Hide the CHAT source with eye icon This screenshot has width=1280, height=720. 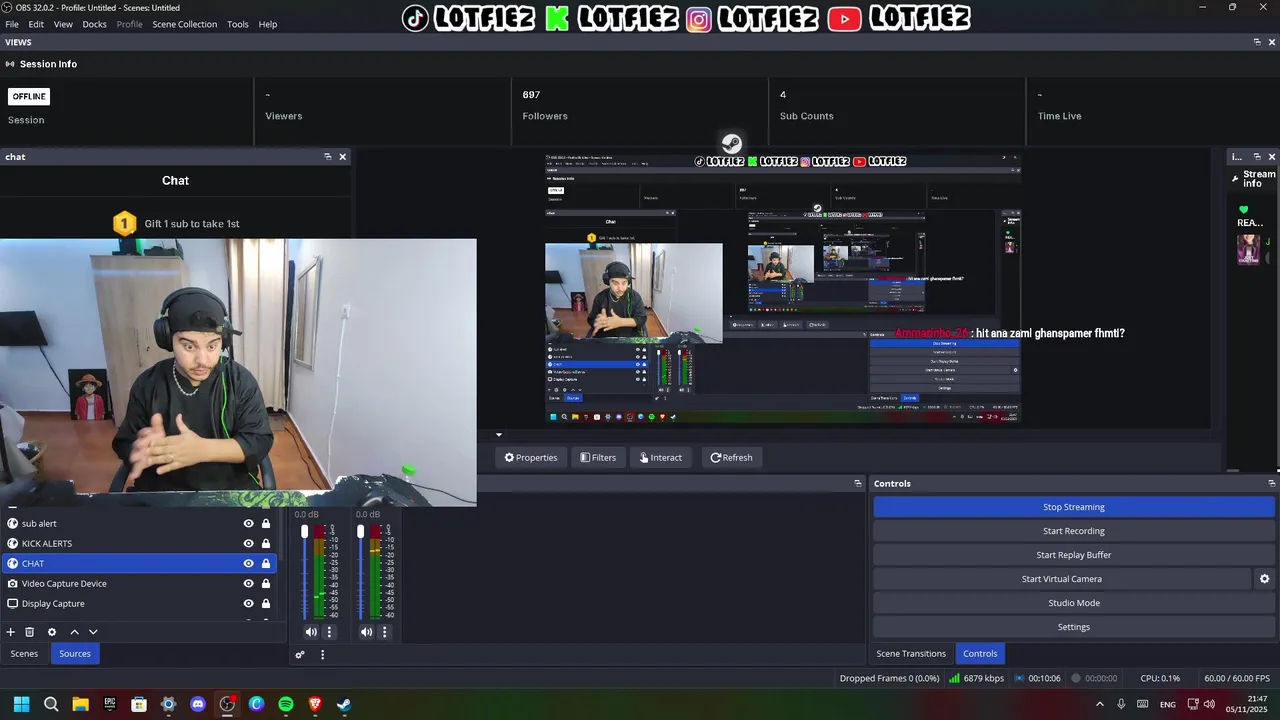coord(249,564)
